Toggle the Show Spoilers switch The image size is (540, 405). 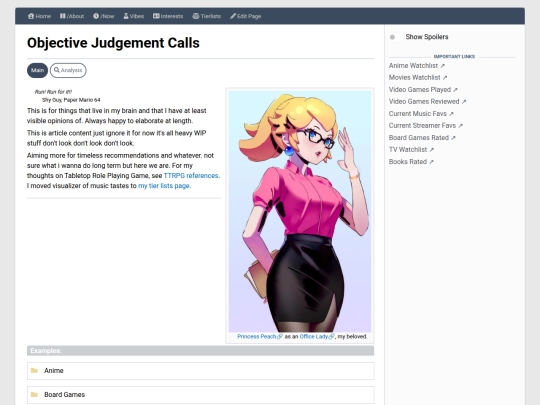pos(395,37)
